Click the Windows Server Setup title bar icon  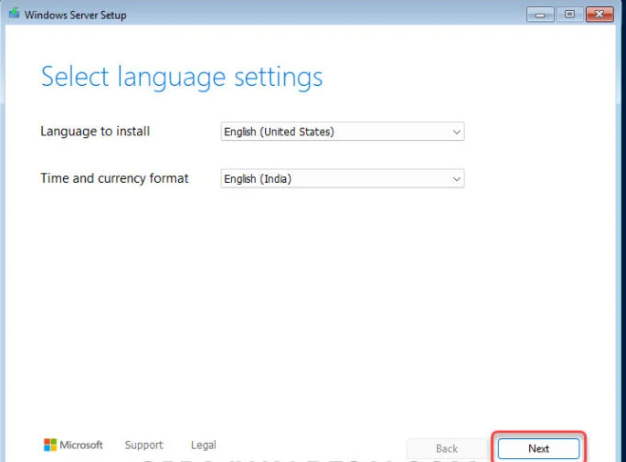click(14, 13)
